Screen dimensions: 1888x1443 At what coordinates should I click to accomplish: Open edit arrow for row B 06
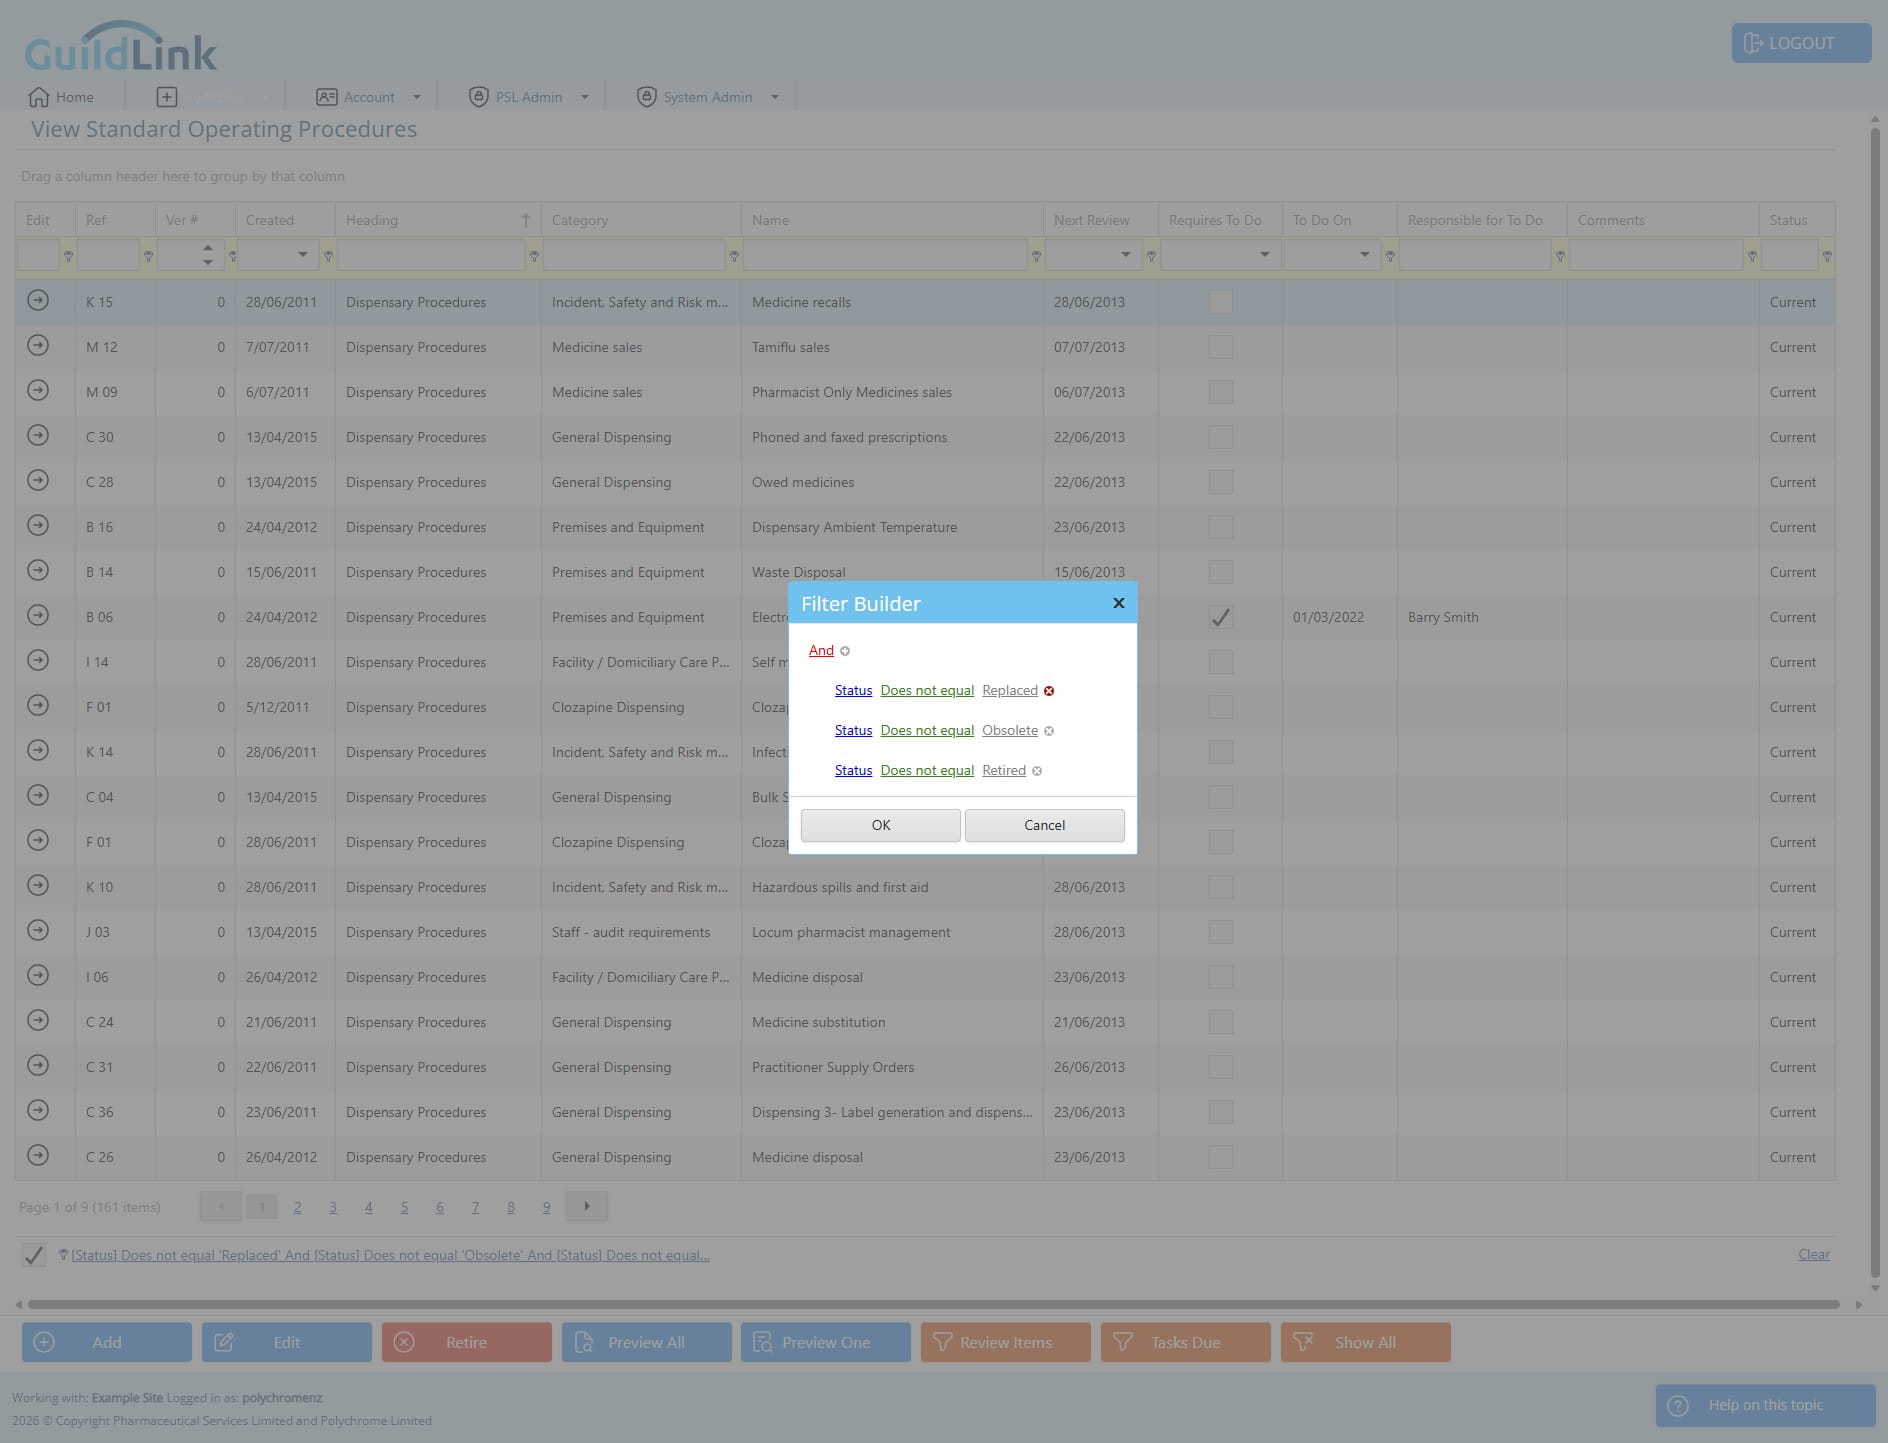[x=38, y=615]
